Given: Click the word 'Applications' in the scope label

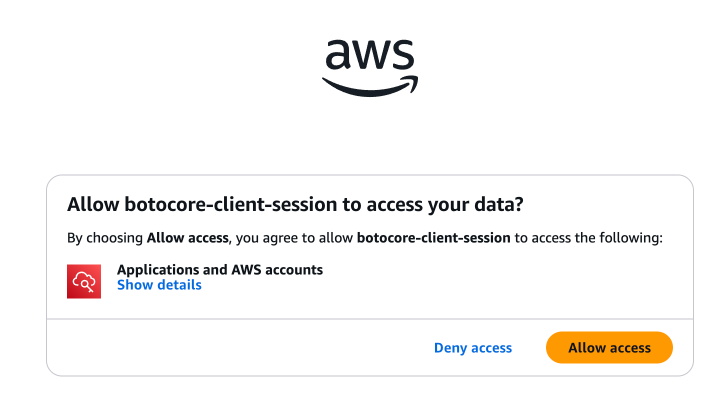Looking at the screenshot, I should point(156,270).
